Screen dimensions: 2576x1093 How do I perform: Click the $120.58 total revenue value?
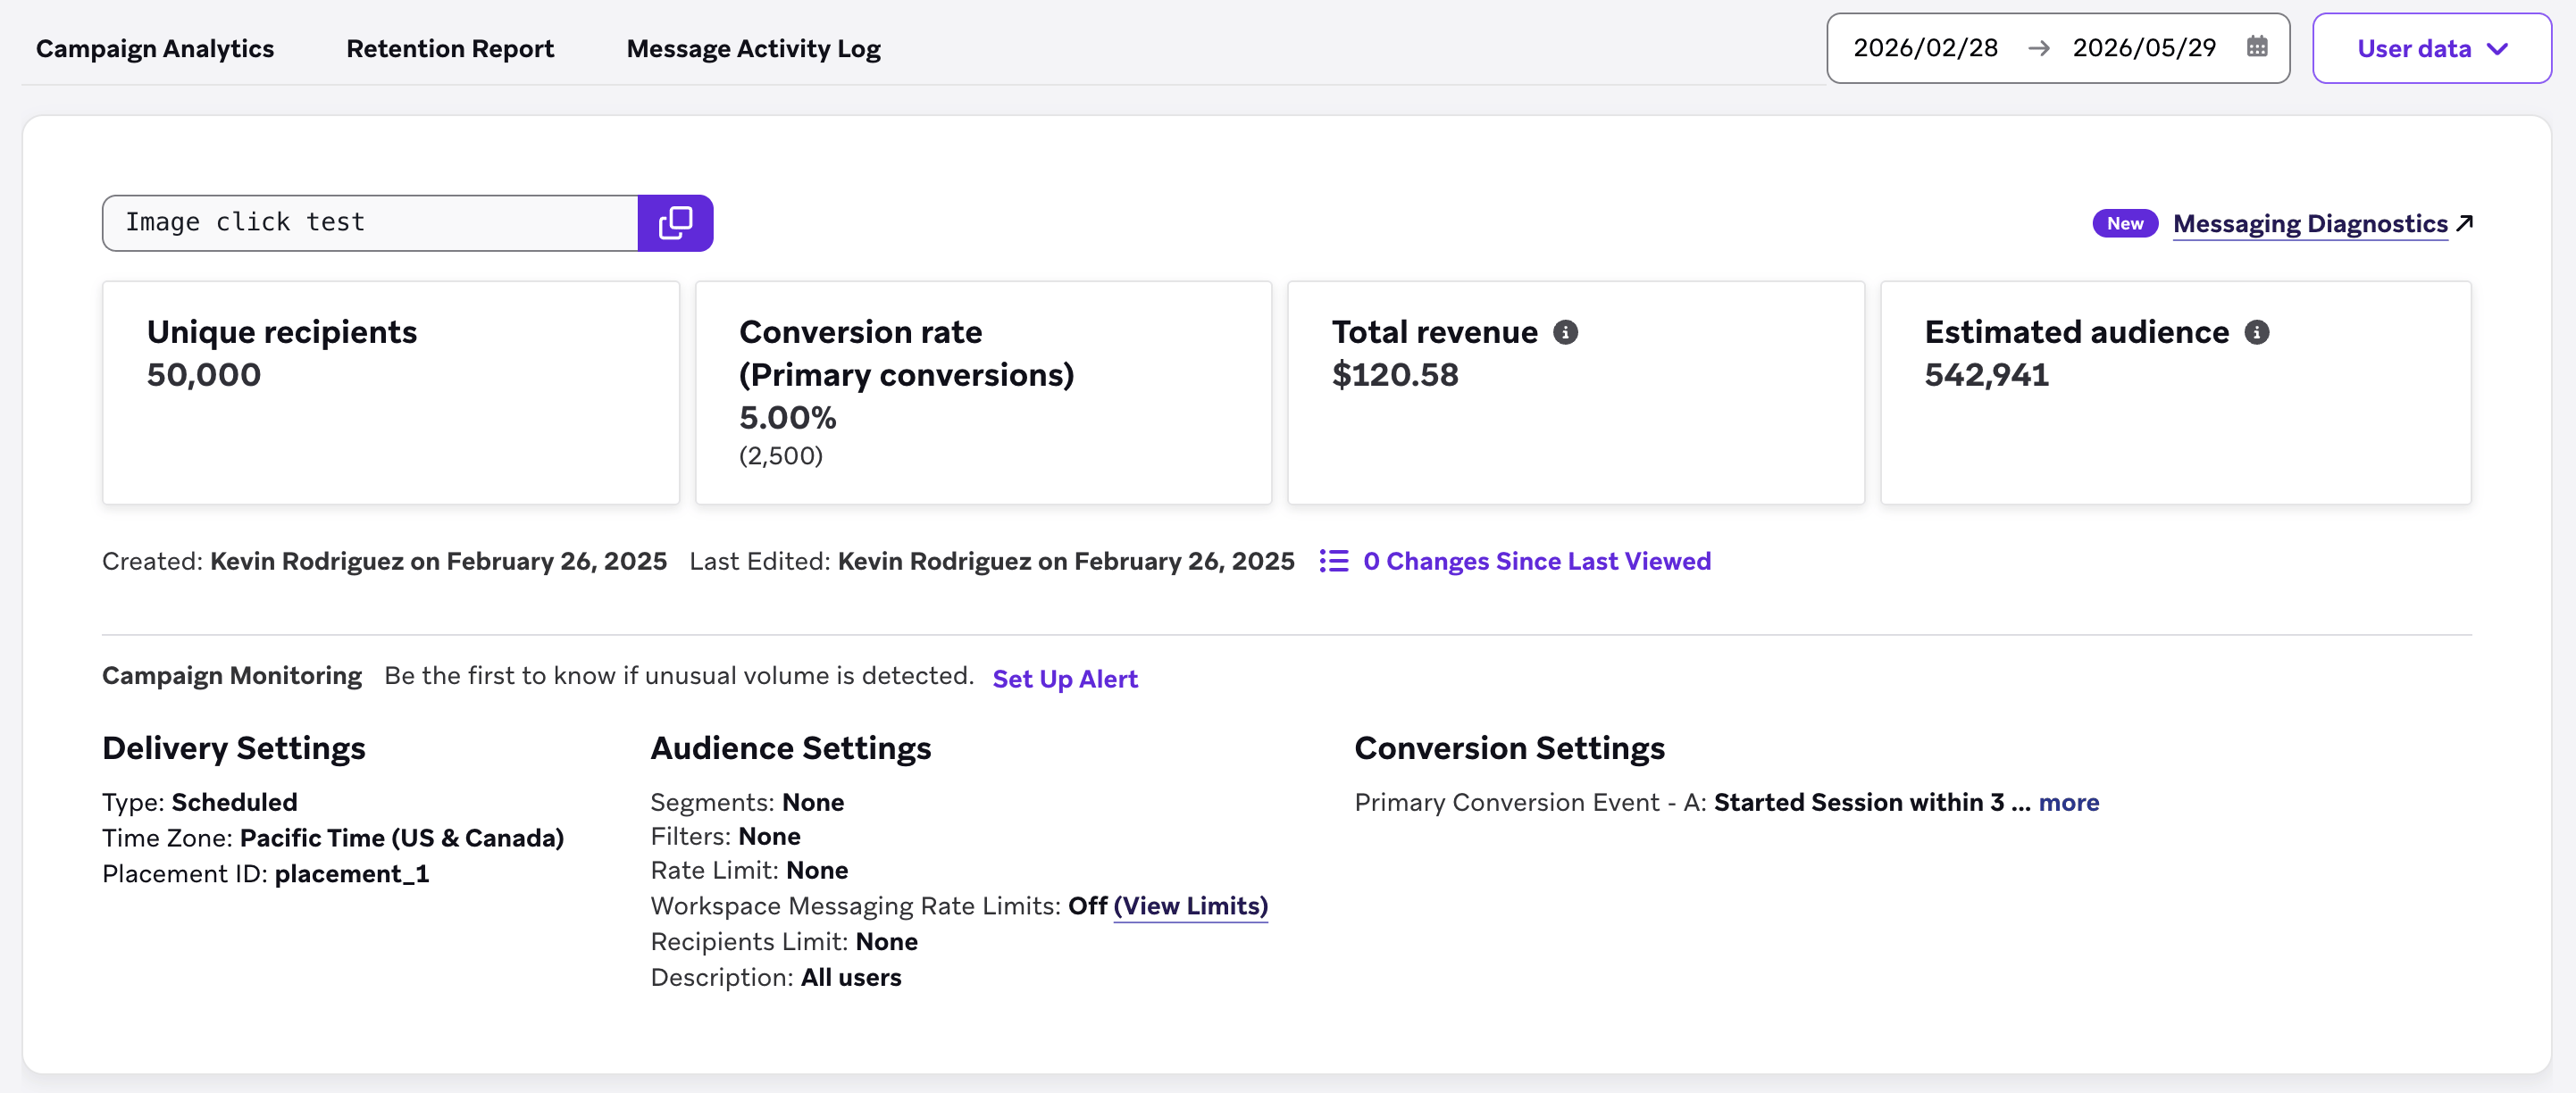point(1395,375)
